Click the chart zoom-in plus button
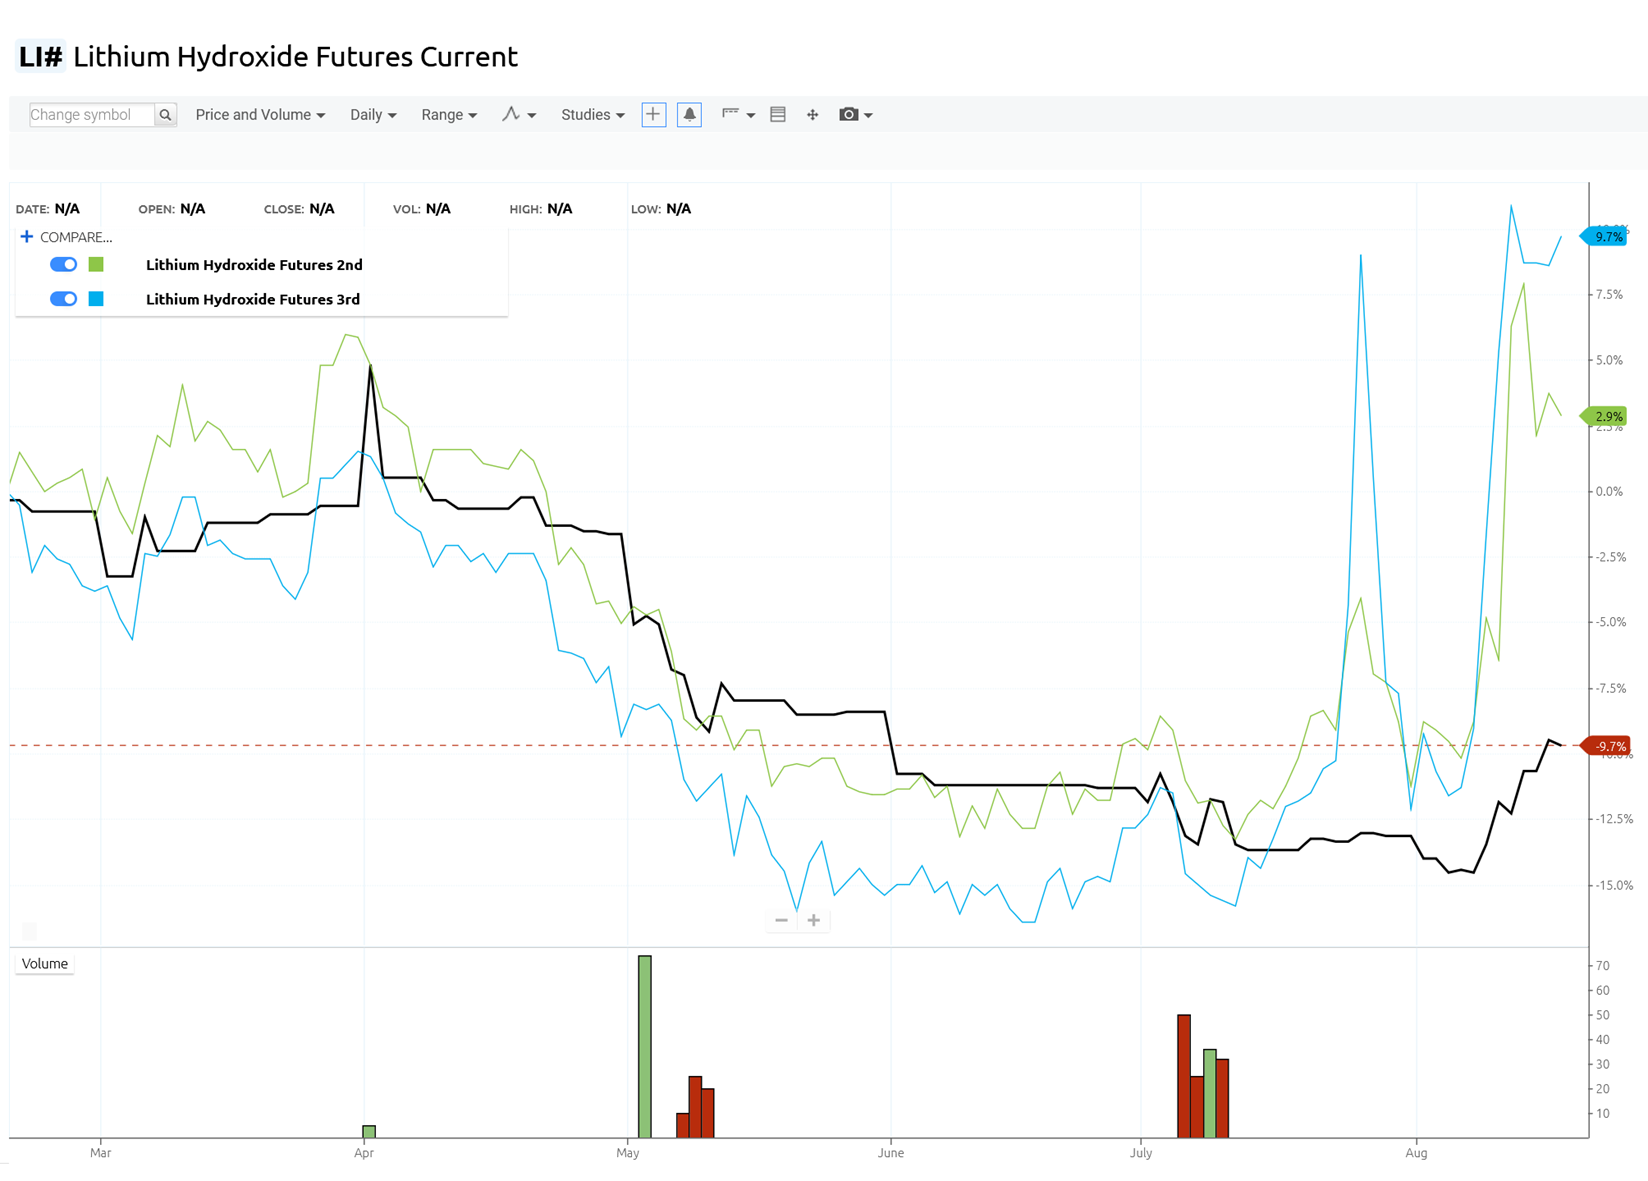This screenshot has height=1181, width=1648. click(x=814, y=920)
